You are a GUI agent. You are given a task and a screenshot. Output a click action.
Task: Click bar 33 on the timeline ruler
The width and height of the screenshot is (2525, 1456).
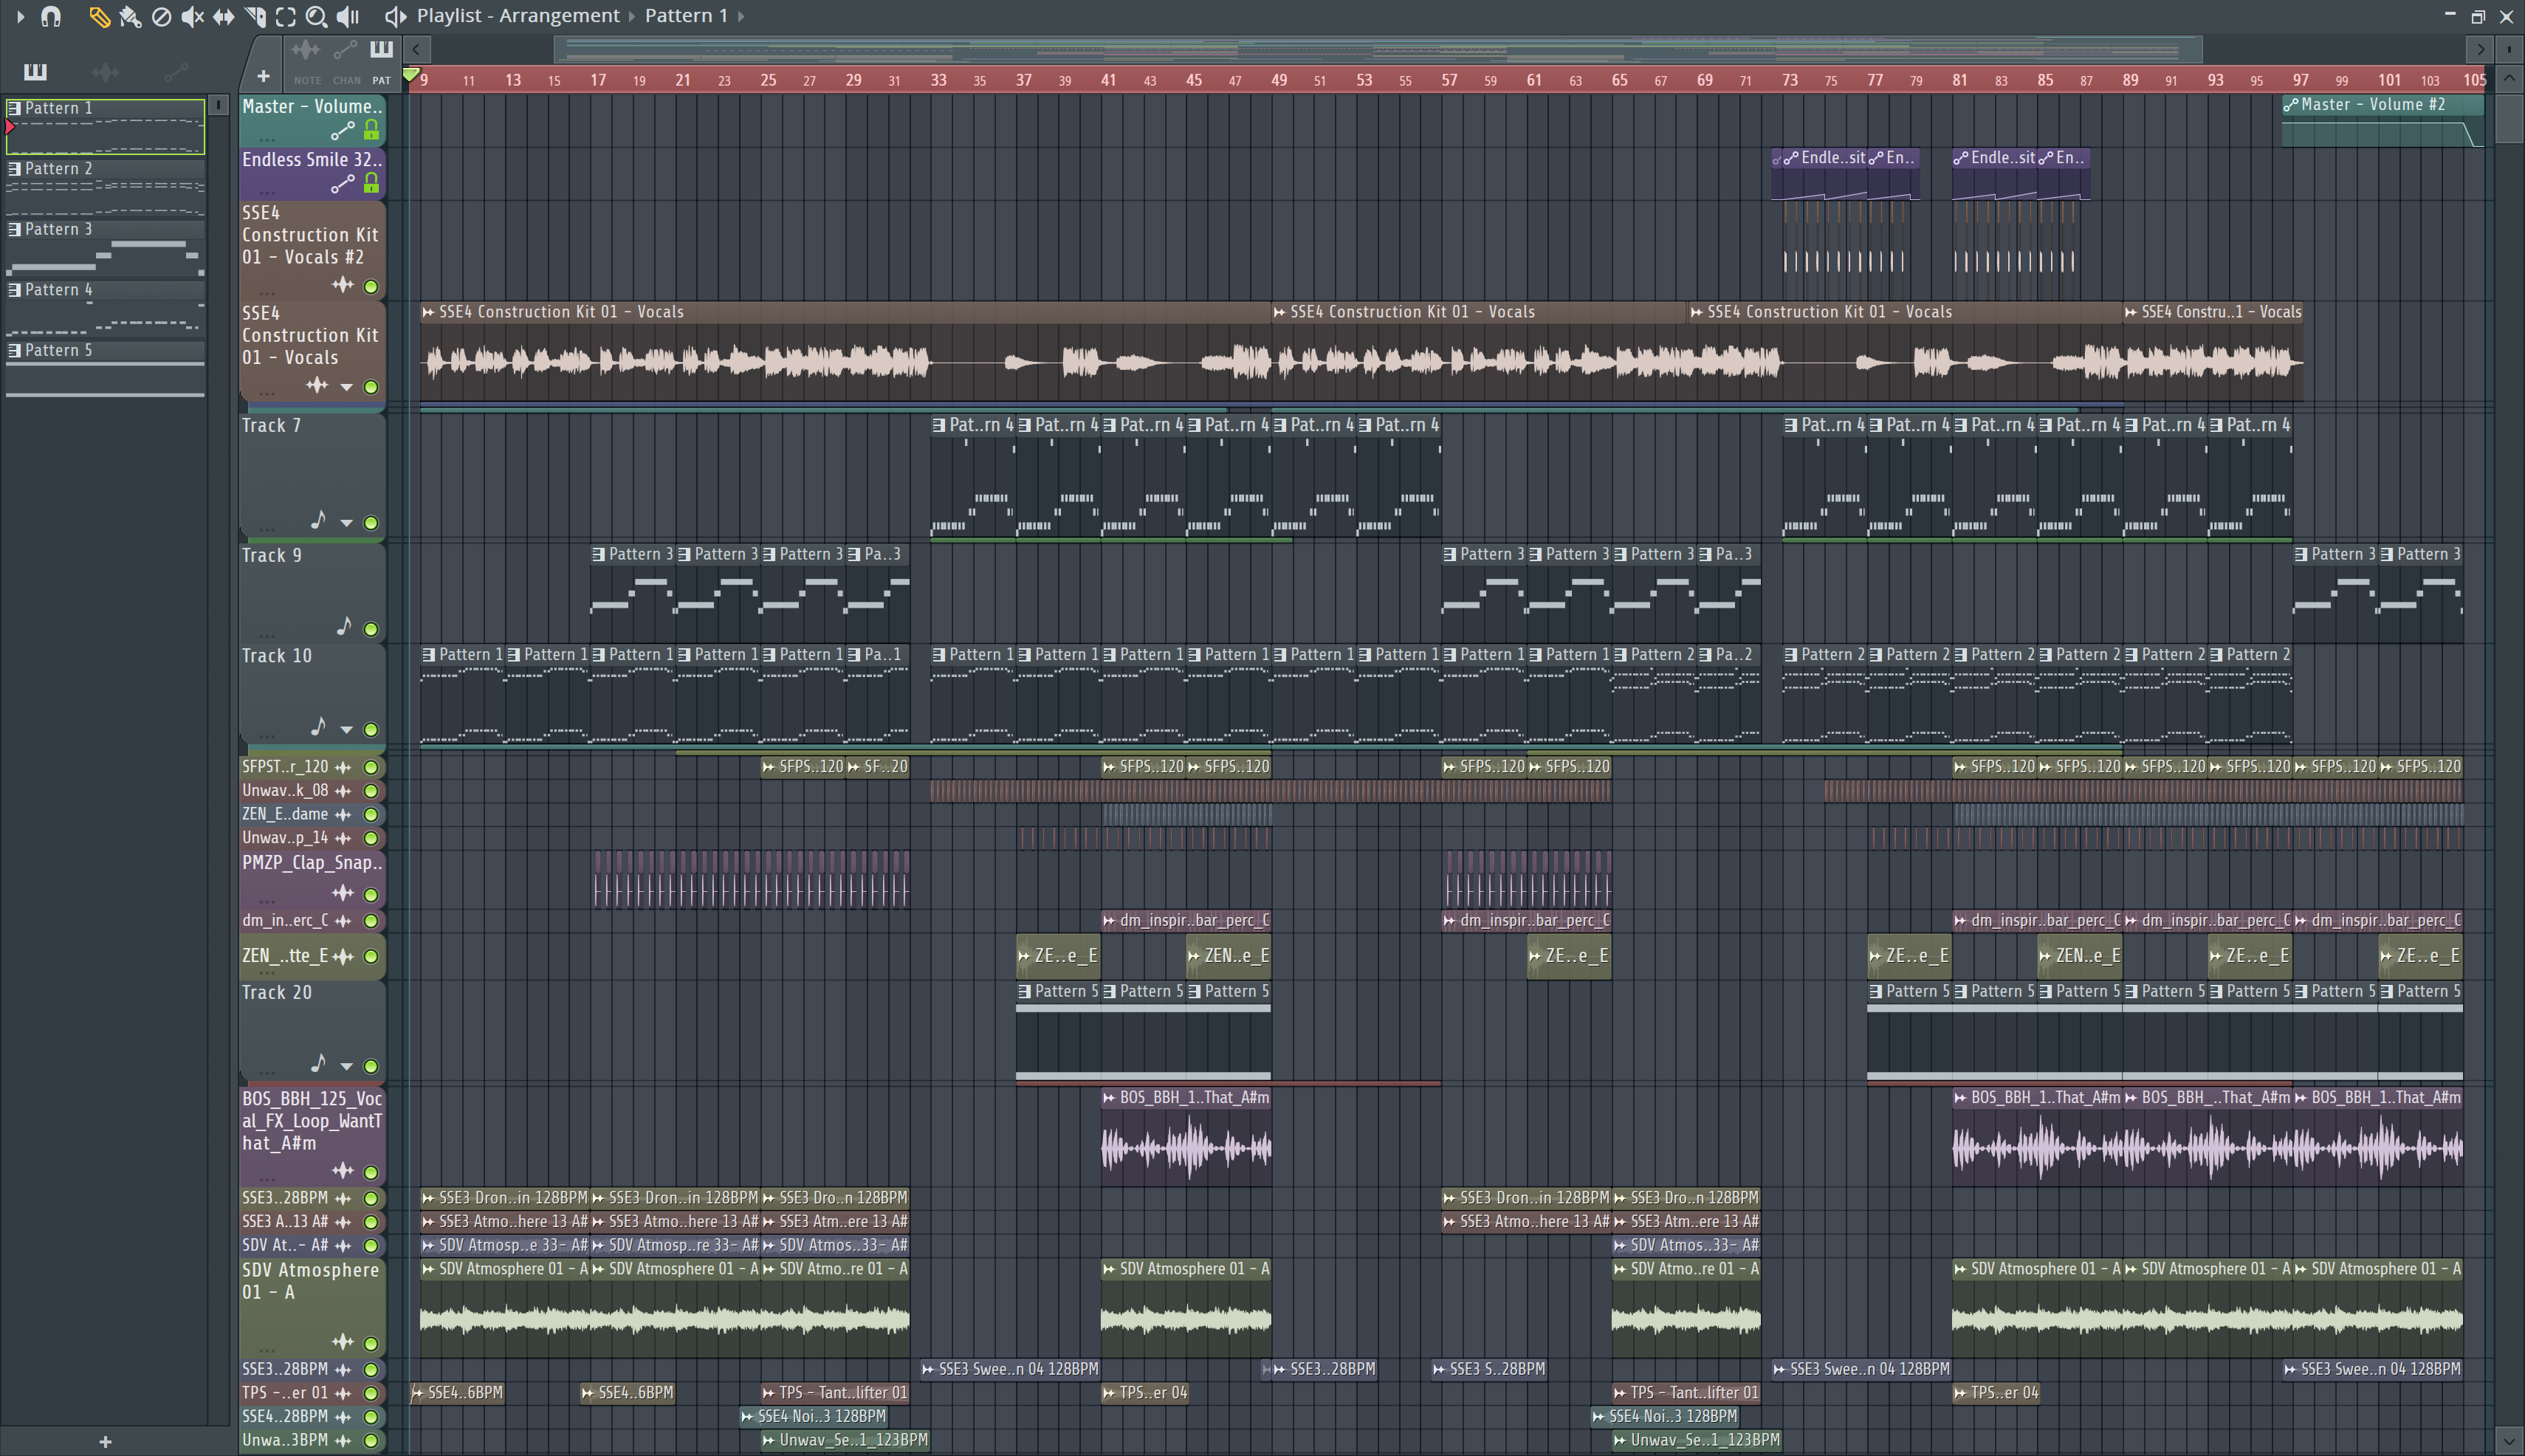click(938, 80)
